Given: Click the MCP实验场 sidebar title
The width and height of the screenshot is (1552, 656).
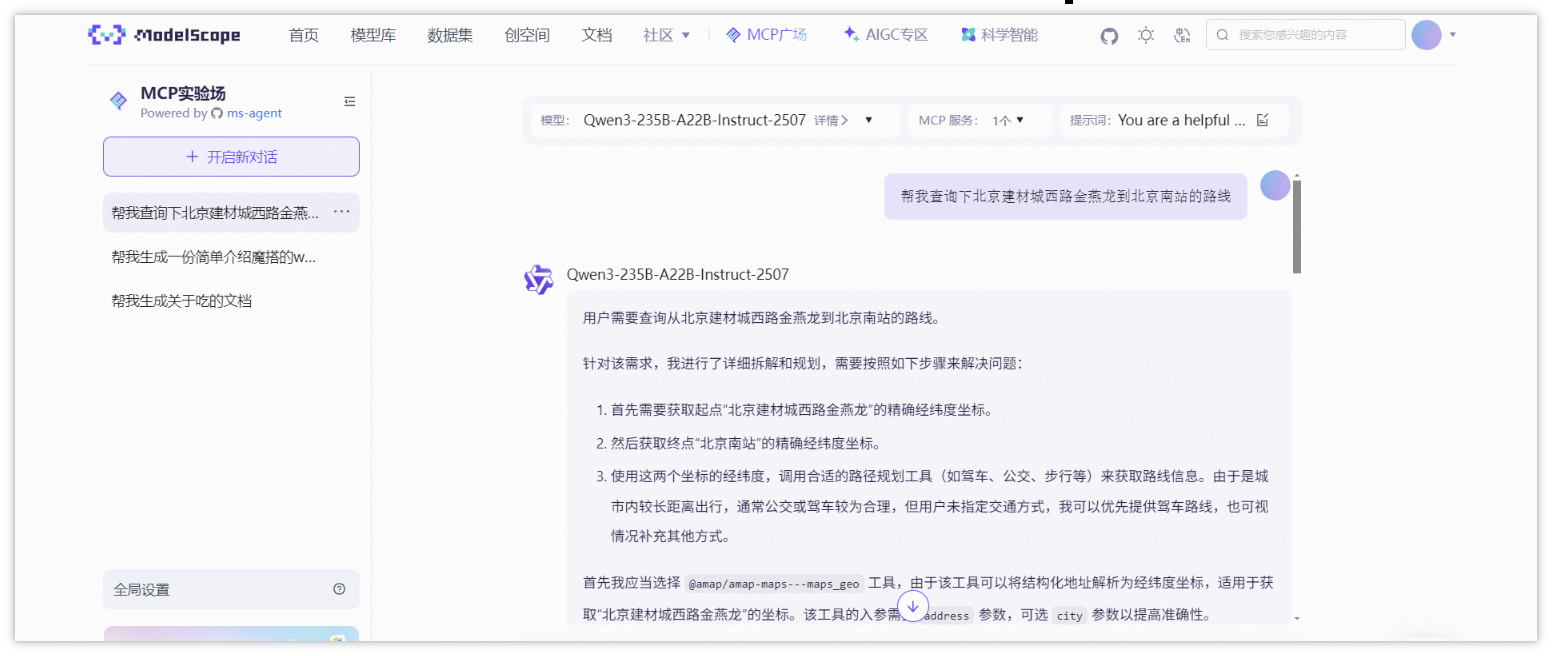Looking at the screenshot, I should pyautogui.click(x=183, y=93).
